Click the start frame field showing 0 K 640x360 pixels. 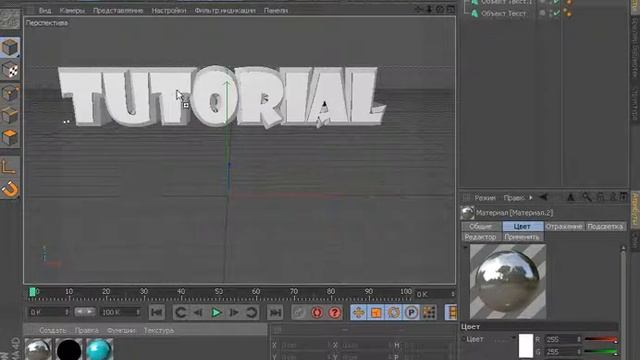(49, 312)
